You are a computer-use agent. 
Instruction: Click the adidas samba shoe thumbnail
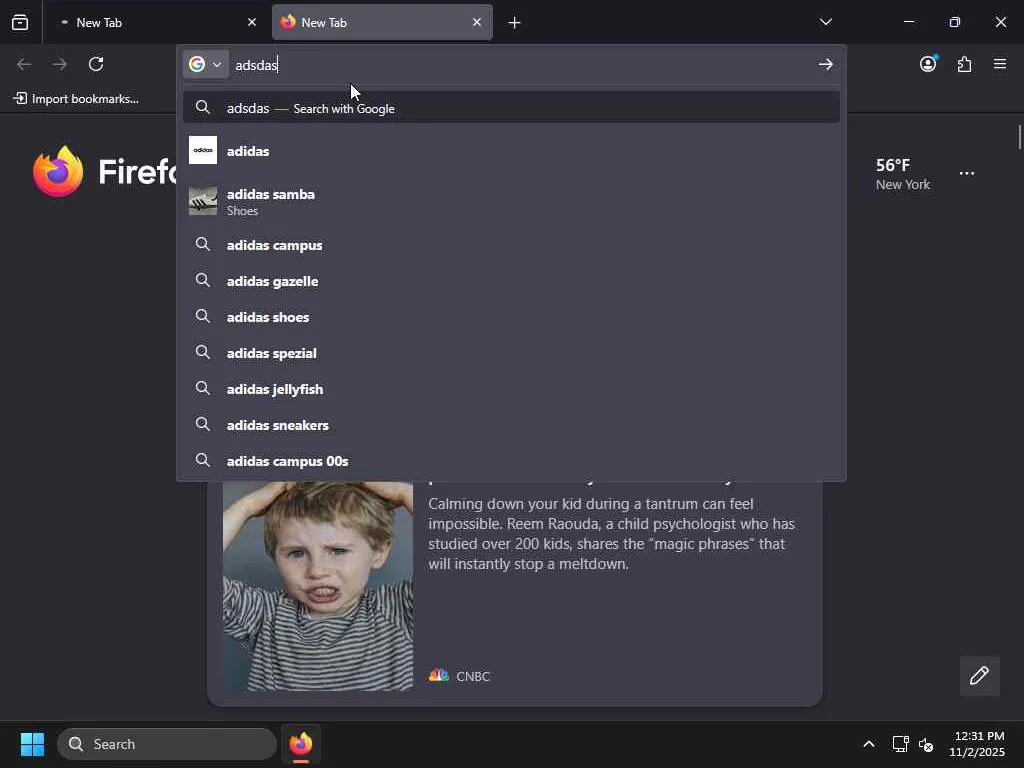click(203, 201)
